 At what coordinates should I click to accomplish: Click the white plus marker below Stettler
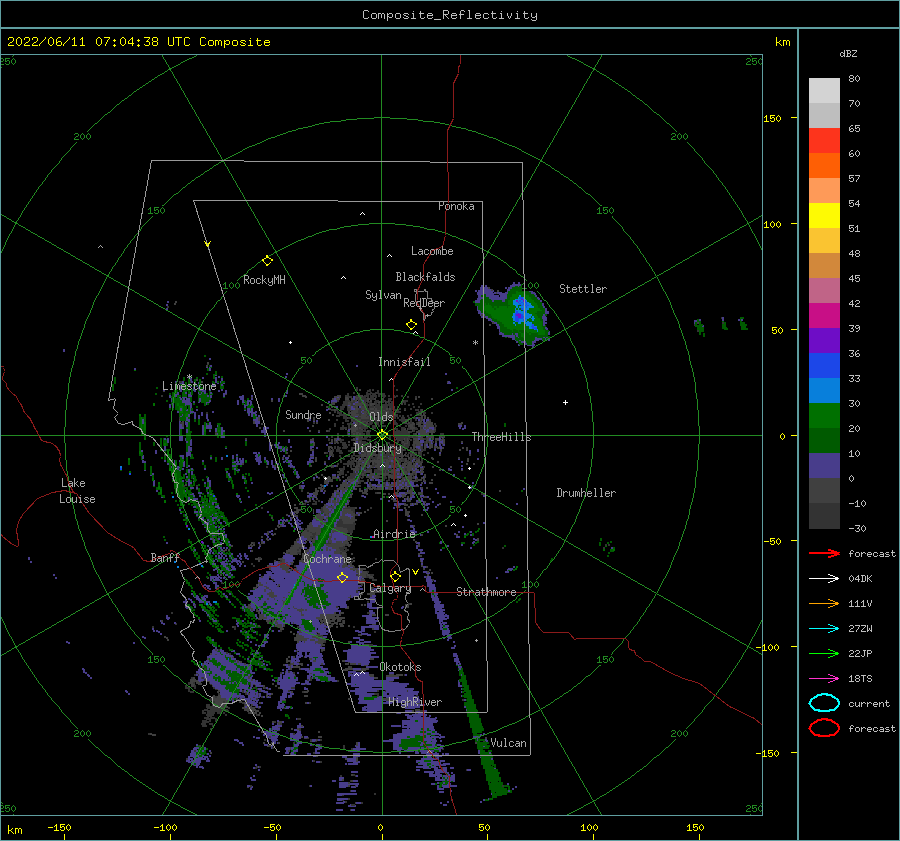coord(565,402)
